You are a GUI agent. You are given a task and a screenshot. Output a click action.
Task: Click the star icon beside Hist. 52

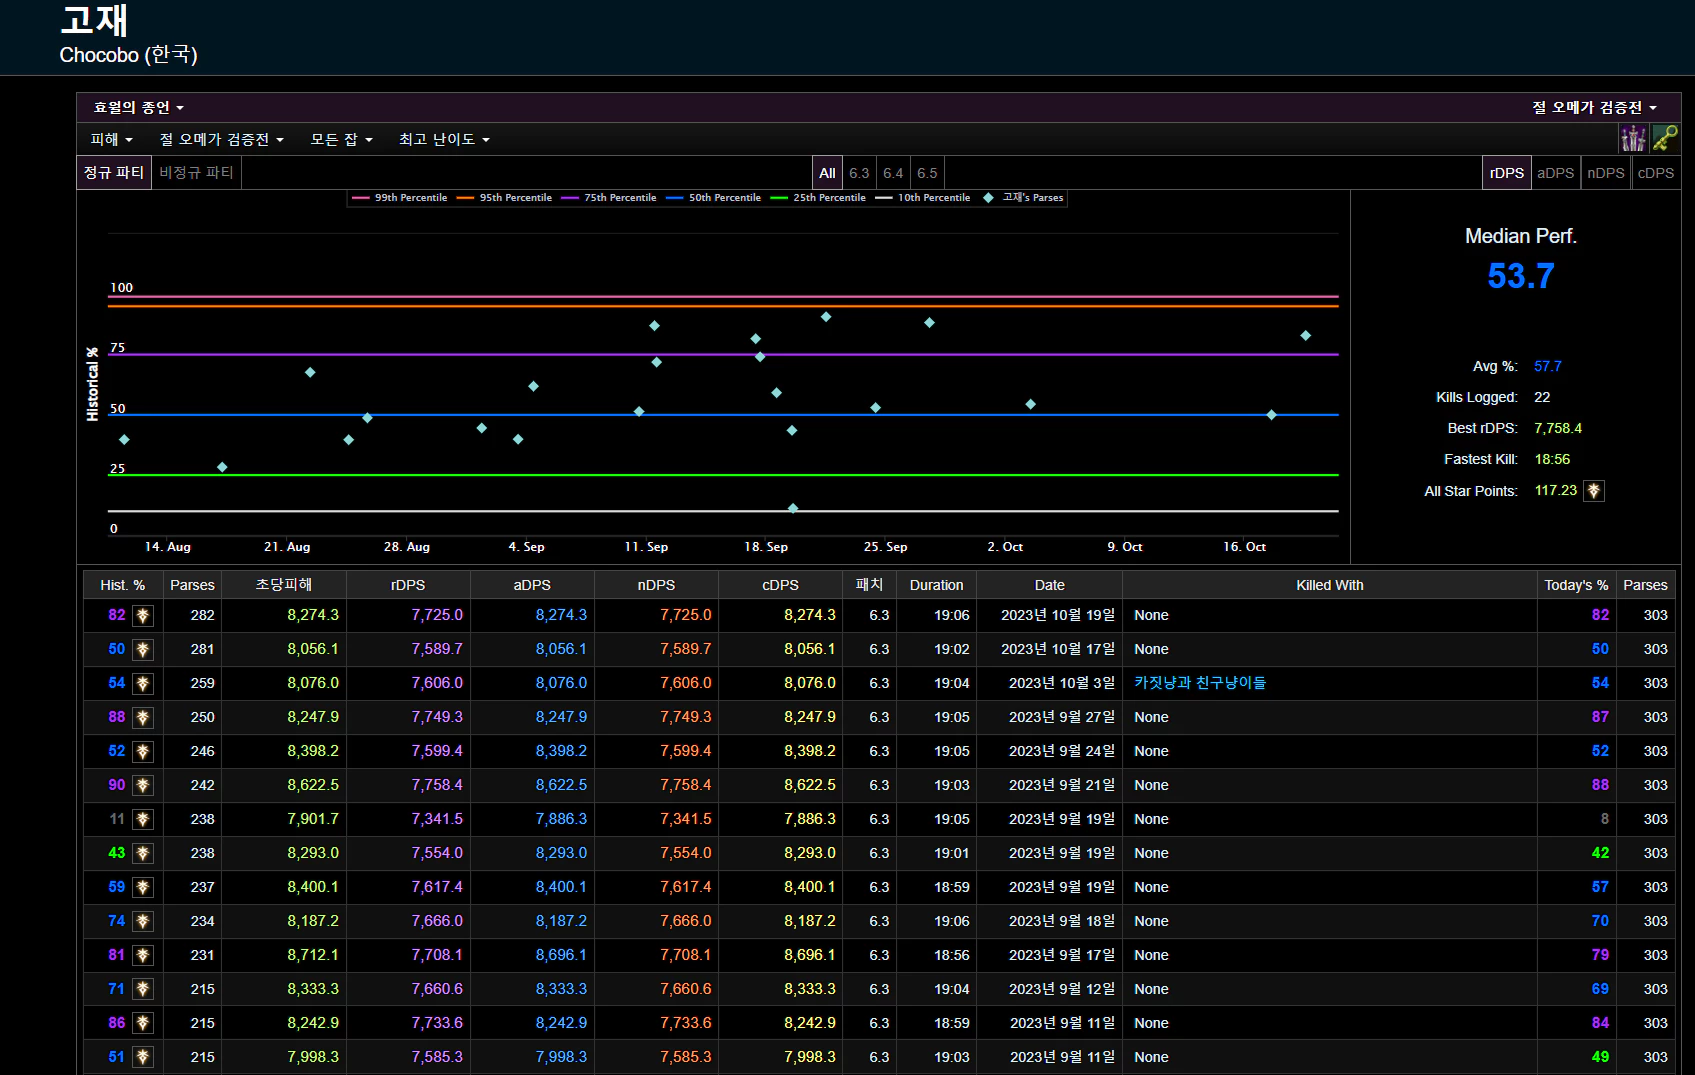pos(143,752)
